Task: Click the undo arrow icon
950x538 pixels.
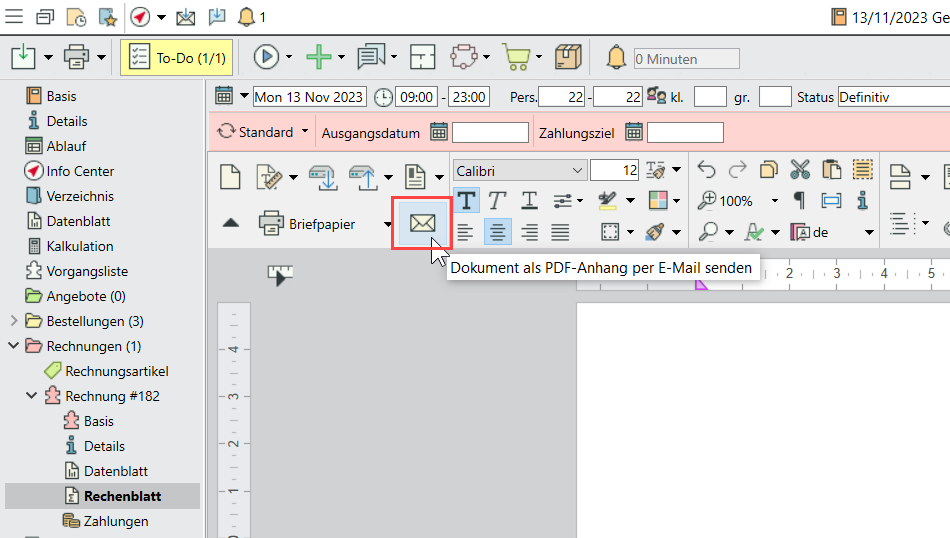Action: tap(706, 170)
